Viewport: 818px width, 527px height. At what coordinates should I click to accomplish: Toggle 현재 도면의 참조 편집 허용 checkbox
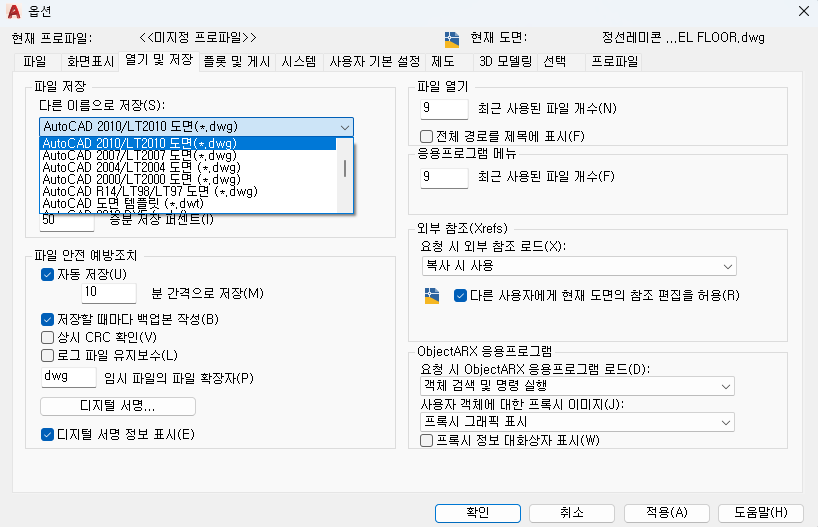pyautogui.click(x=460, y=296)
